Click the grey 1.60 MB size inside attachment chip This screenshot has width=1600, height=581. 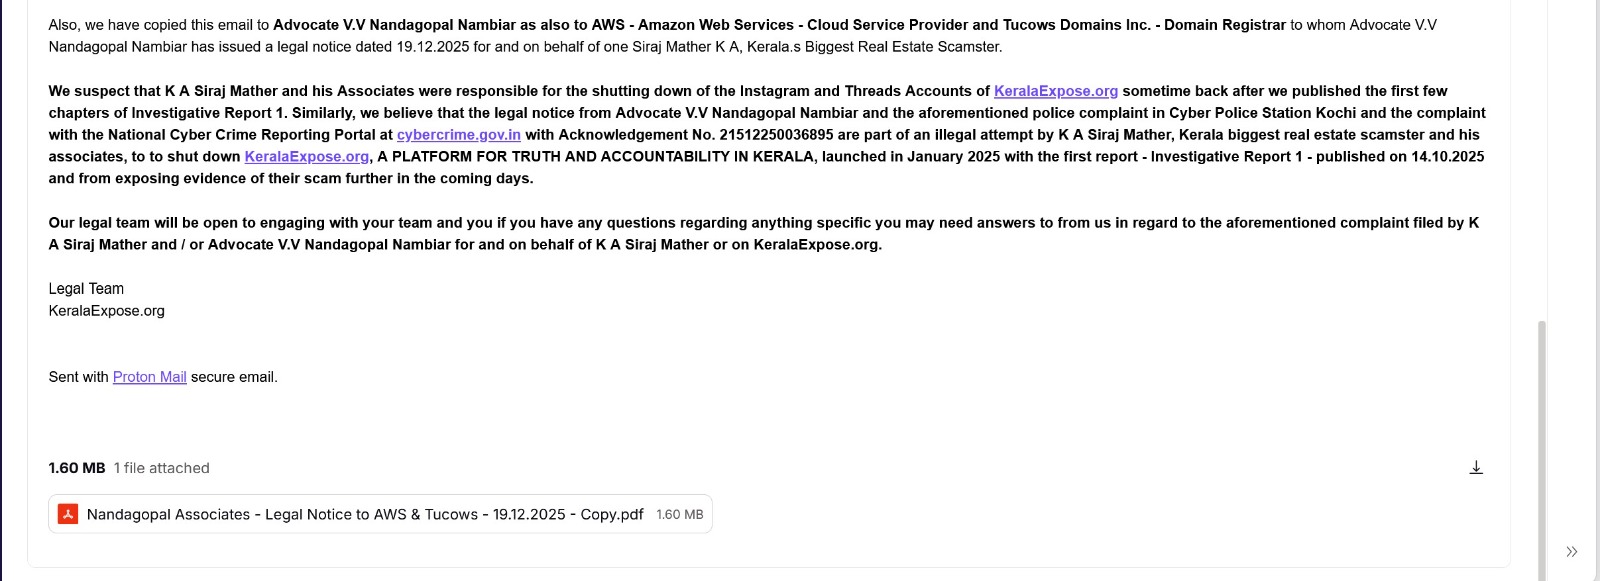(x=679, y=515)
